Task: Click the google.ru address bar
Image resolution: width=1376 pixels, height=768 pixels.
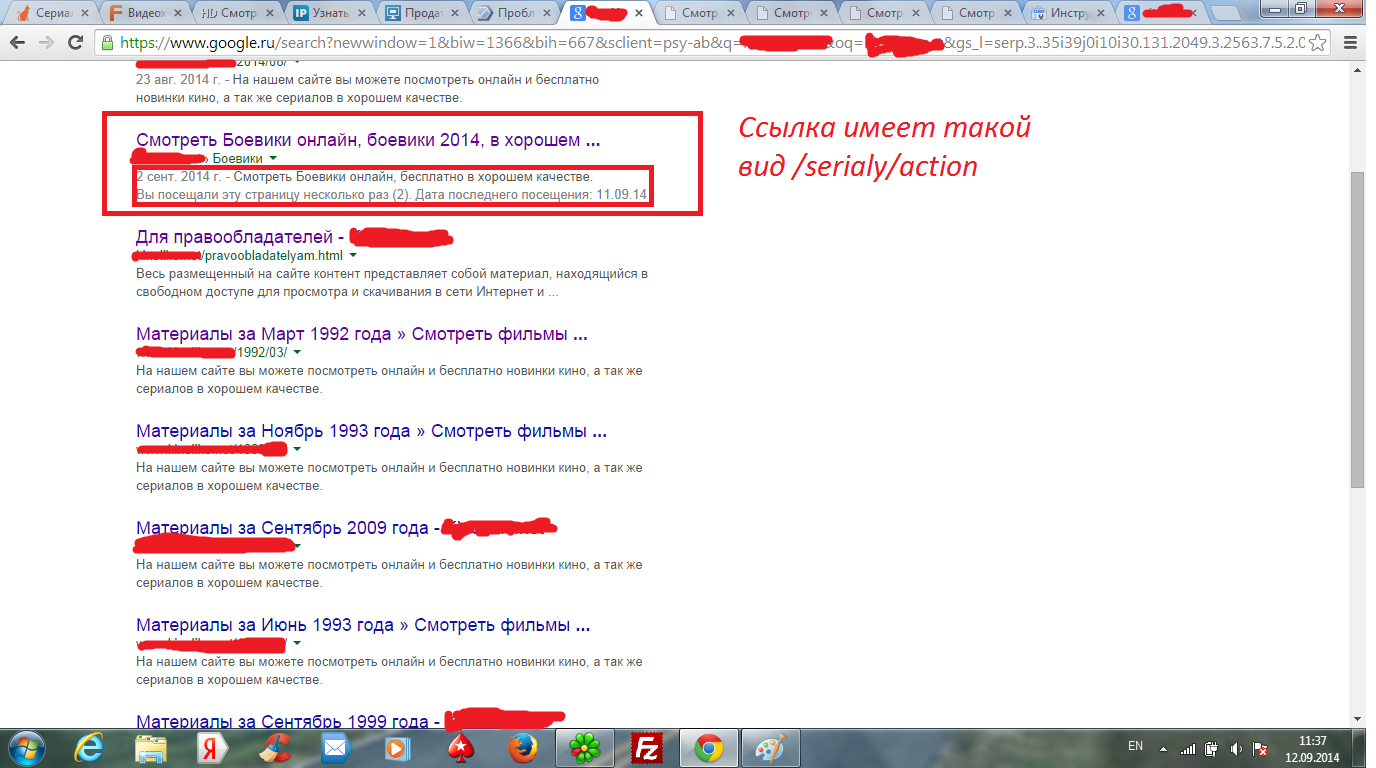Action: (712, 44)
